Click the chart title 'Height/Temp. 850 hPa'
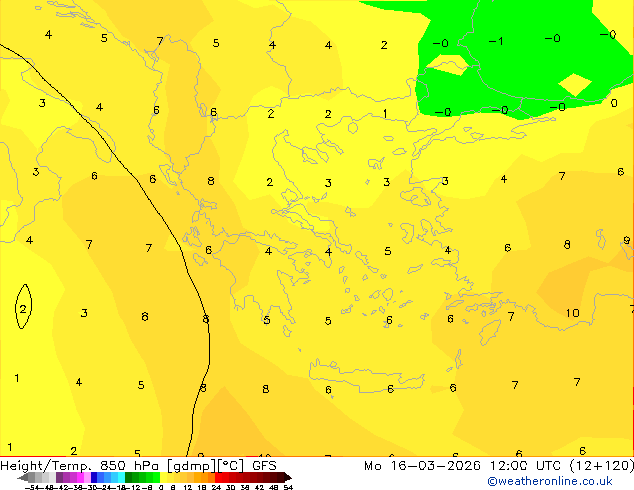The height and width of the screenshot is (490, 634). pyautogui.click(x=81, y=466)
